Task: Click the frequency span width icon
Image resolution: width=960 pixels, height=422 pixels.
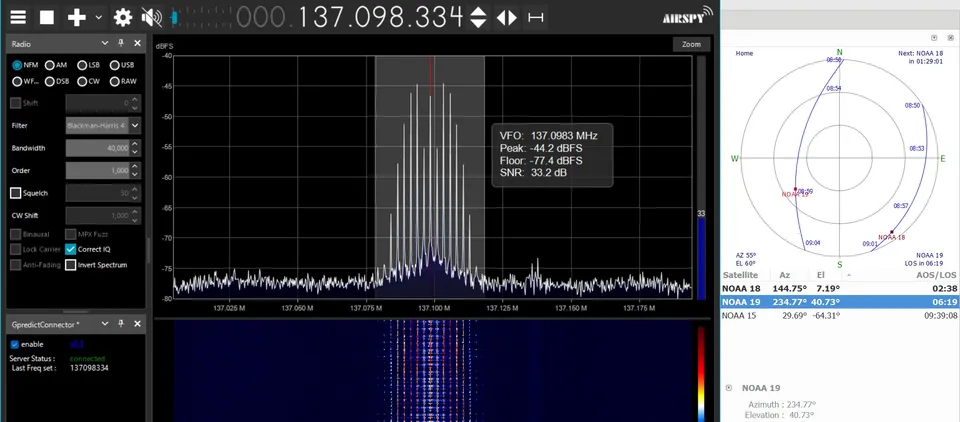Action: tap(536, 17)
